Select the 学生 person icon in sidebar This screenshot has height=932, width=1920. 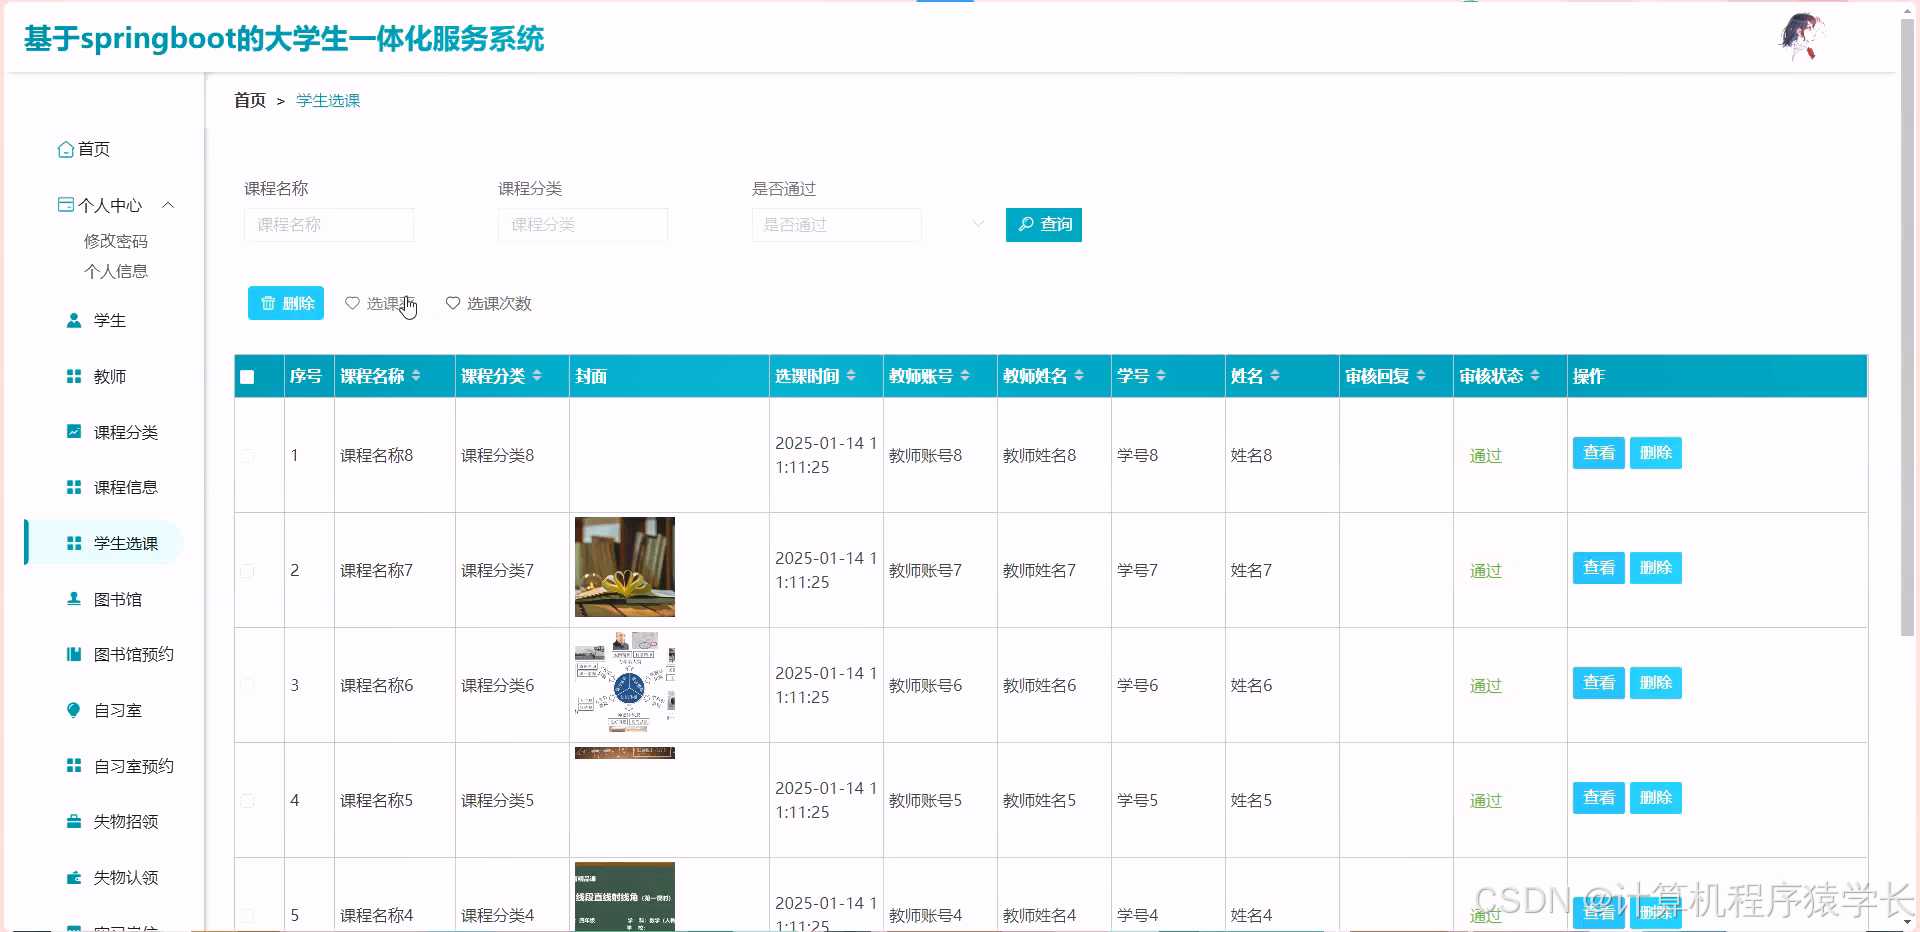[x=72, y=320]
